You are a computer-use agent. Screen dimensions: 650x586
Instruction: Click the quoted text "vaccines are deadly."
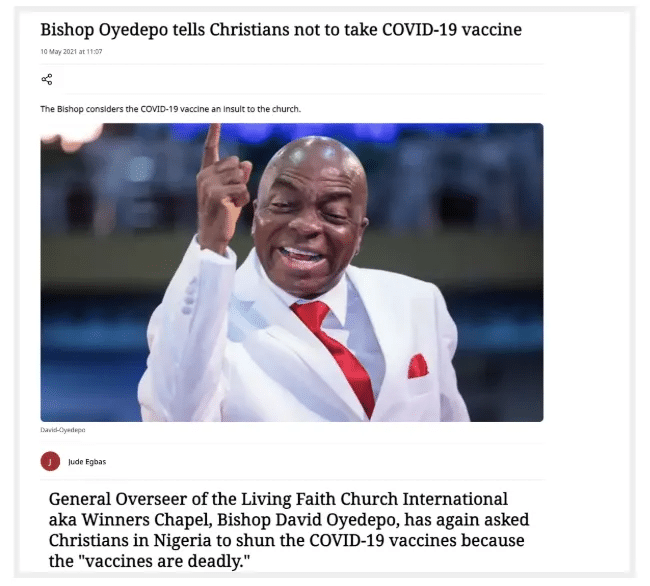tap(164, 561)
